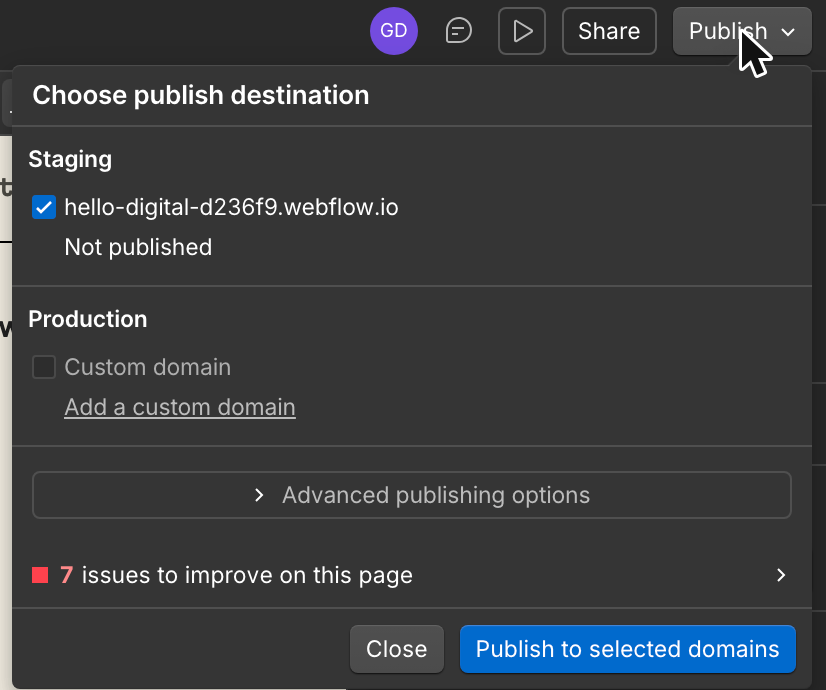Image resolution: width=826 pixels, height=690 pixels.
Task: Click the preview play icon
Action: click(522, 31)
